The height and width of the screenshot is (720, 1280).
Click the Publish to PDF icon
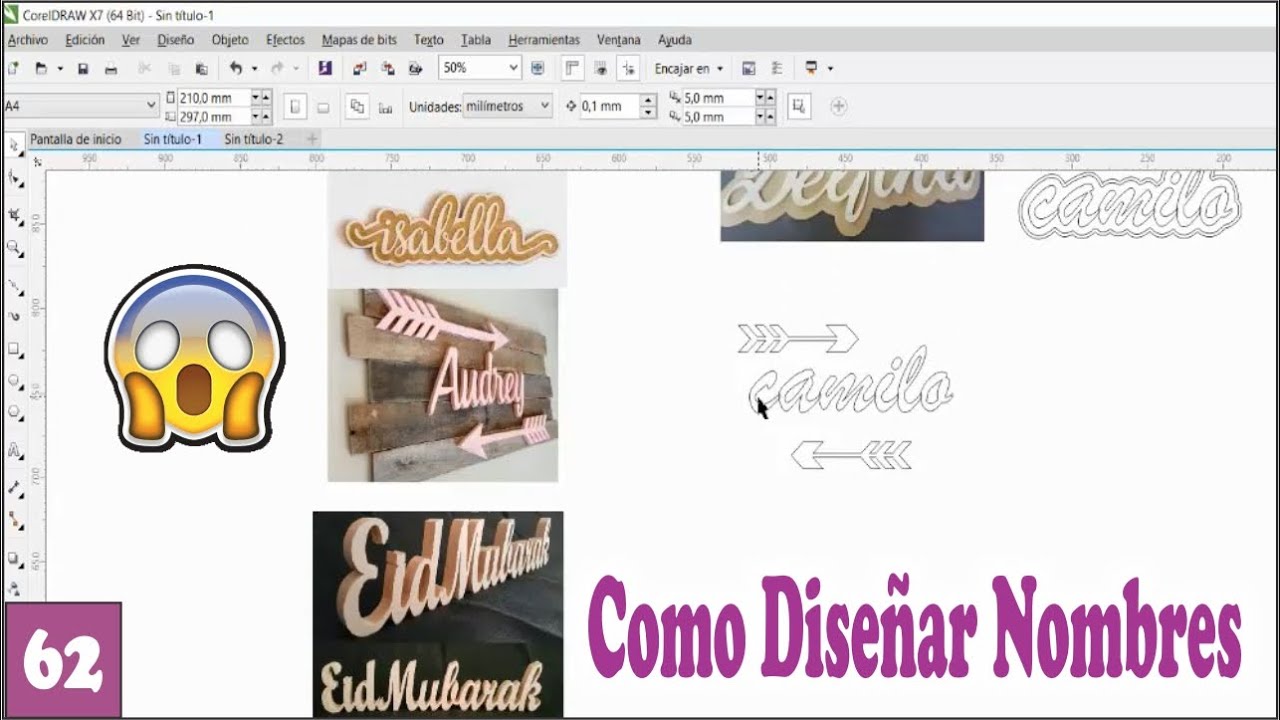coord(416,68)
